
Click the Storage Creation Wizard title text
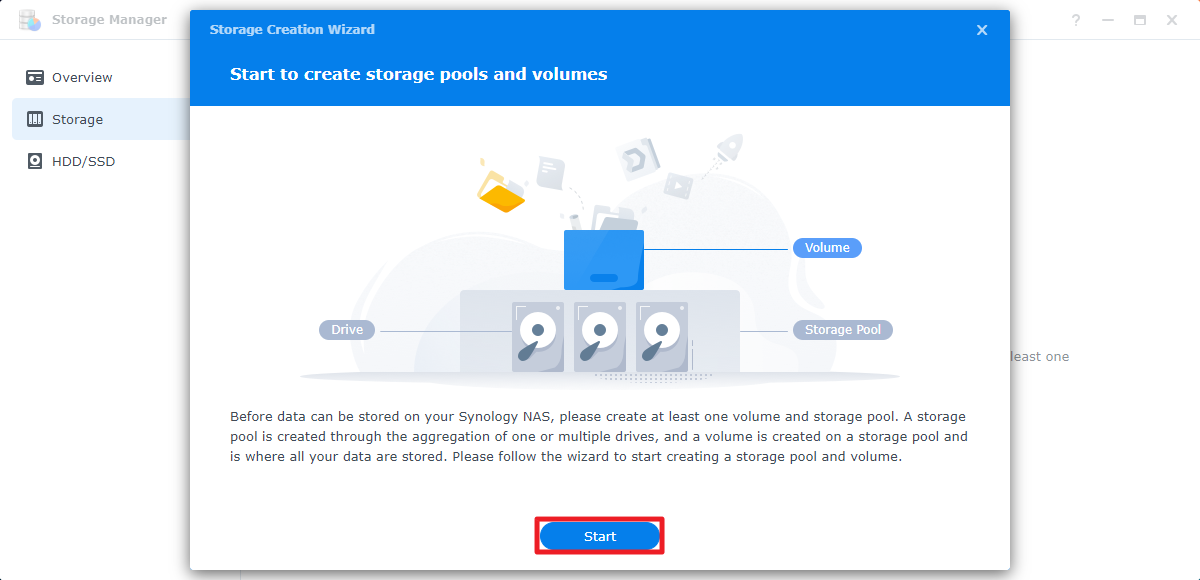(x=292, y=30)
